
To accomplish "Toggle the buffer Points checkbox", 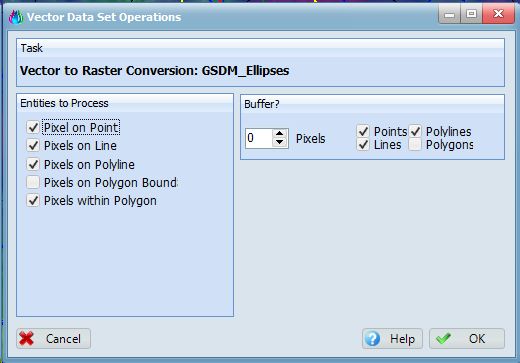I will coord(363,131).
